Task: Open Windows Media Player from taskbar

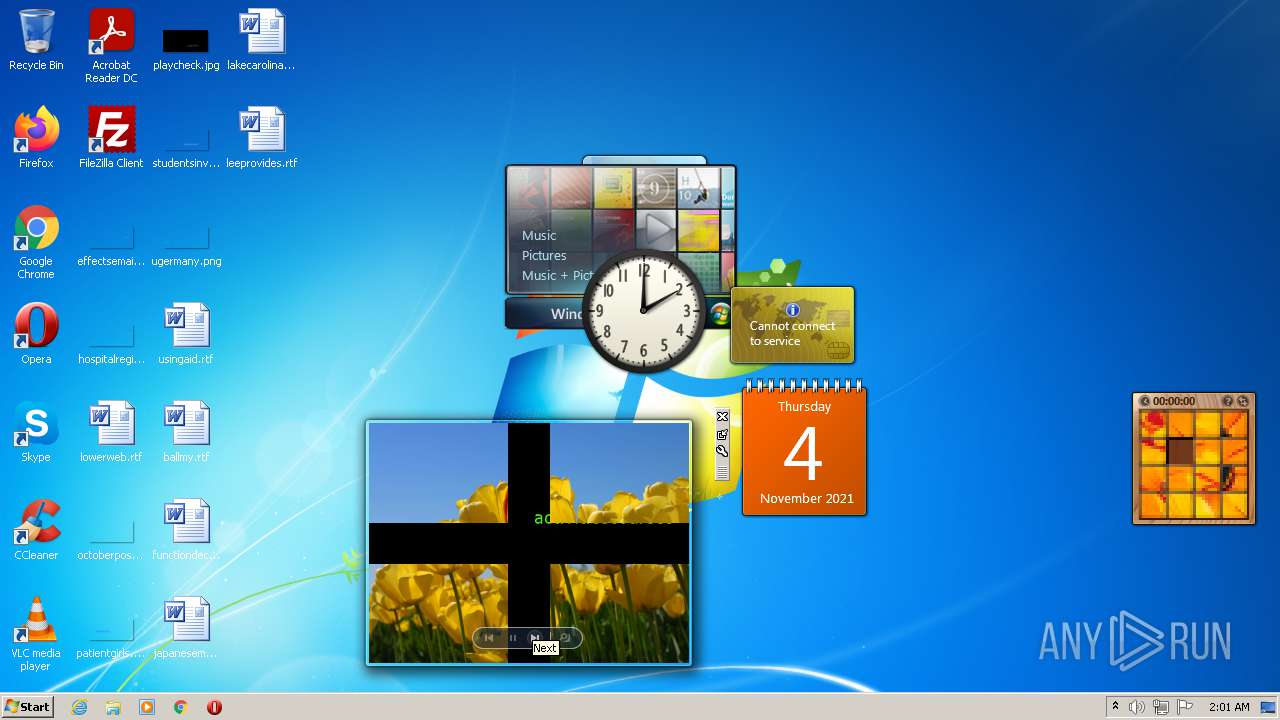Action: [147, 707]
